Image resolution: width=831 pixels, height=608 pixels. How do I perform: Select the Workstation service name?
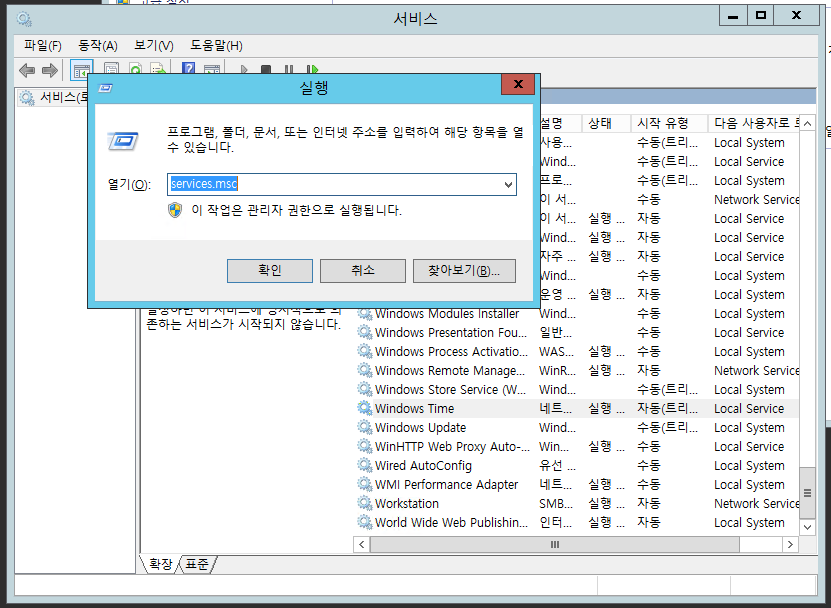coord(406,504)
